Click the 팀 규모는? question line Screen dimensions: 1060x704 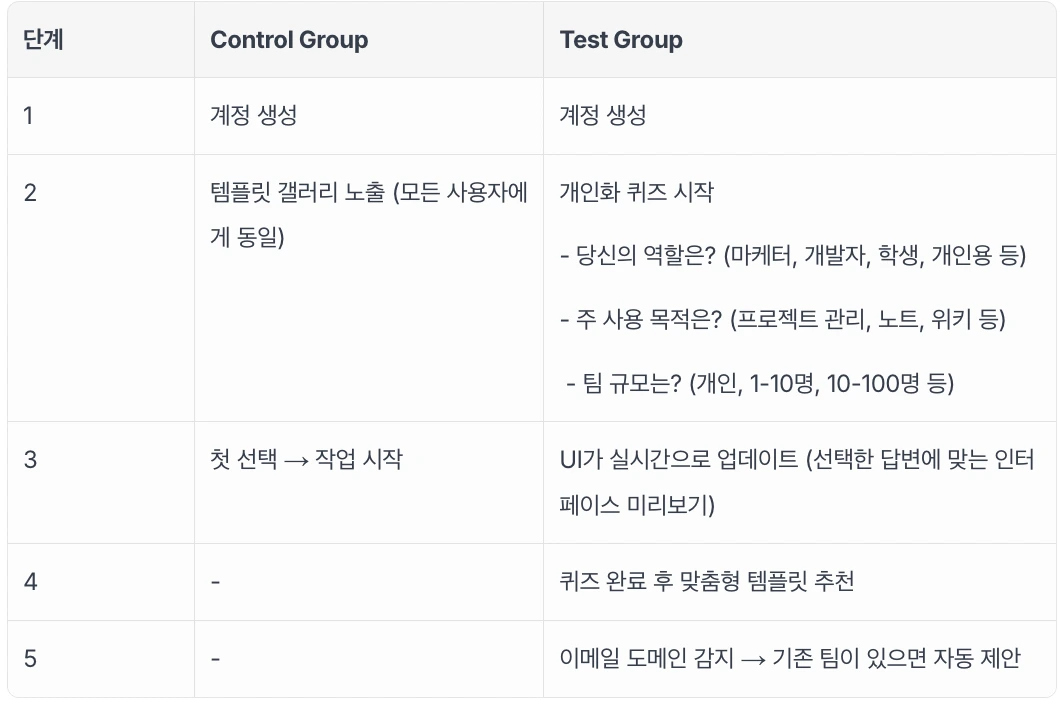760,383
